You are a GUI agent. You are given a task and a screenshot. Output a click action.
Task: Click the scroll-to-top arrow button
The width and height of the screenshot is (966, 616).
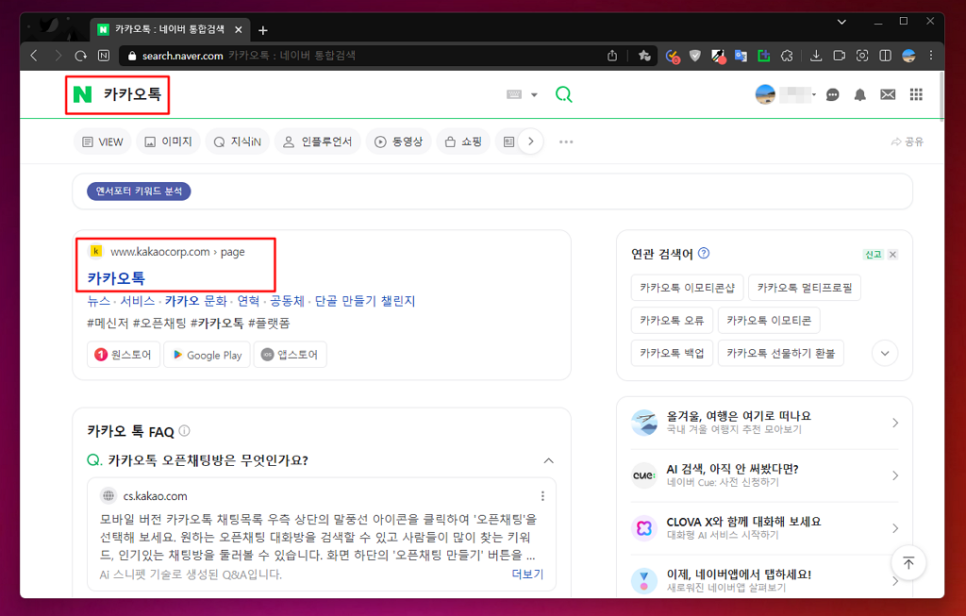(x=908, y=562)
